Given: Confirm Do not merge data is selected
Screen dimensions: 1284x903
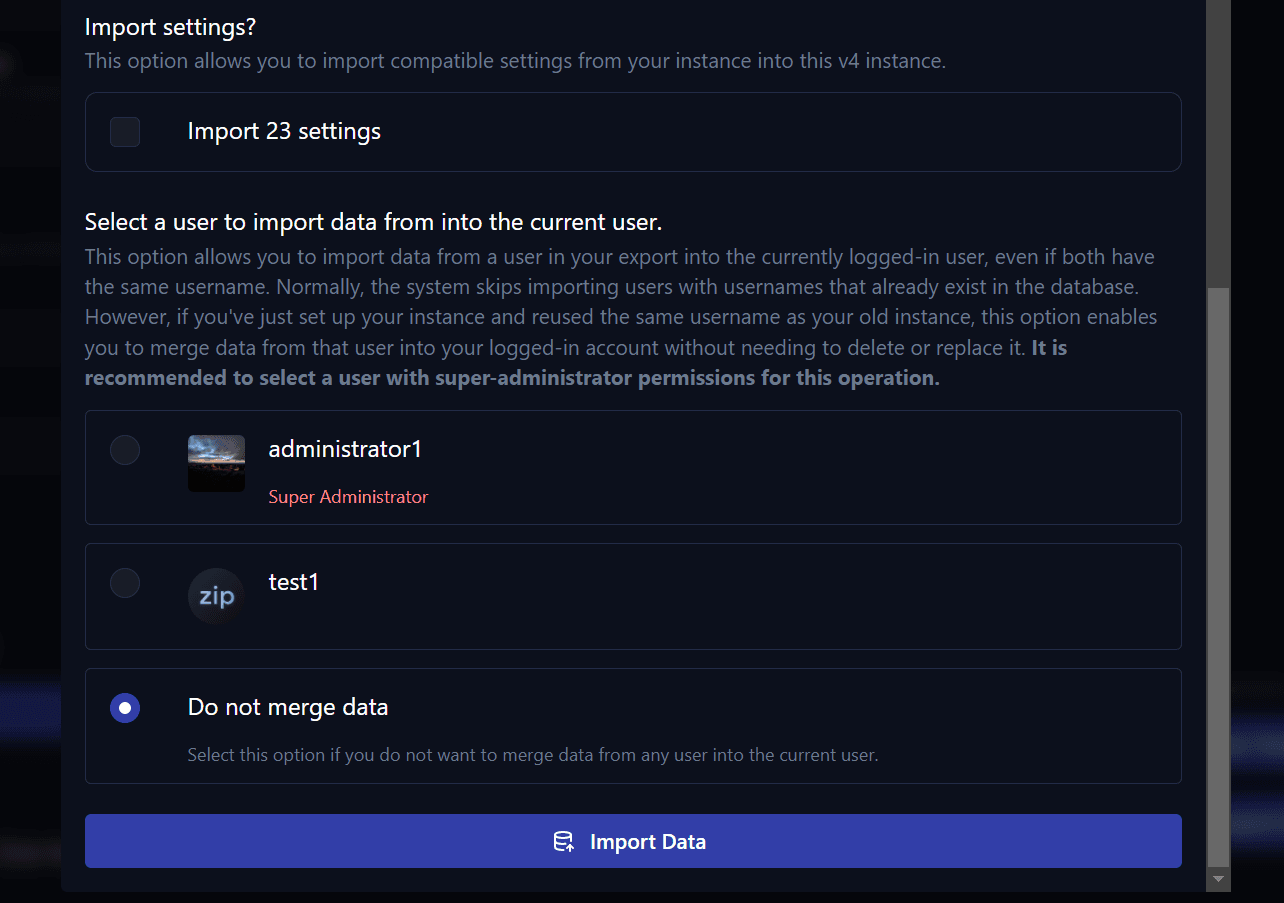Looking at the screenshot, I should point(124,707).
